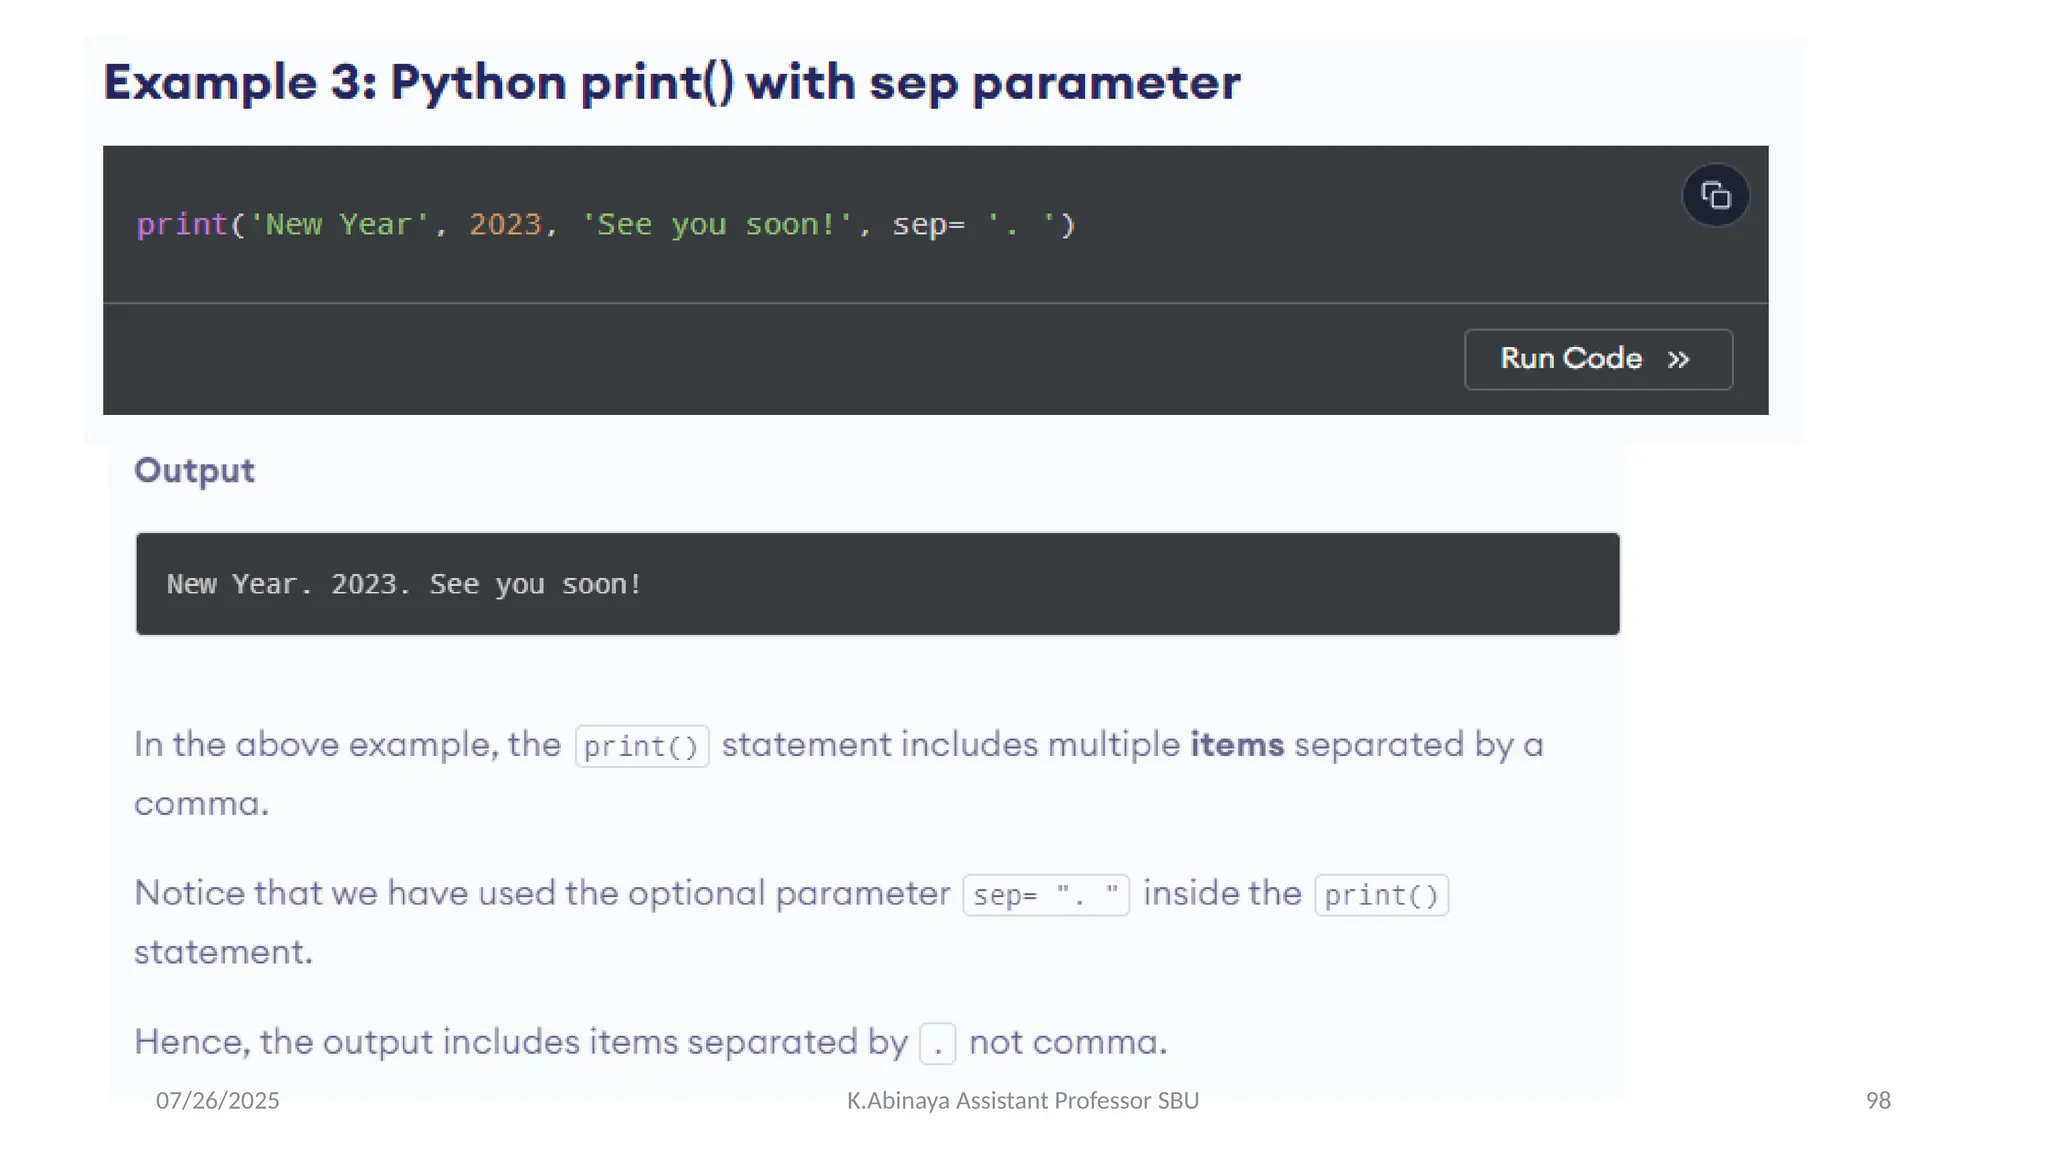The image size is (2048, 1152).
Task: Click the print keyword in code editor
Action: pyautogui.click(x=182, y=225)
